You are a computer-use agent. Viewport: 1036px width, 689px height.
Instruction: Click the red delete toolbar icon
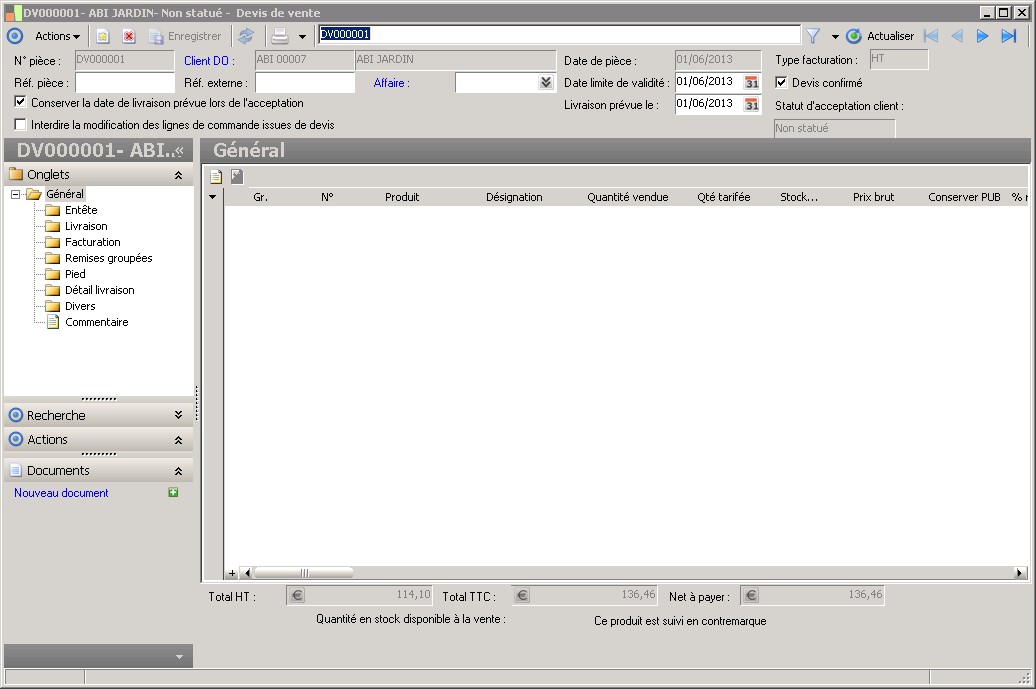tap(129, 36)
